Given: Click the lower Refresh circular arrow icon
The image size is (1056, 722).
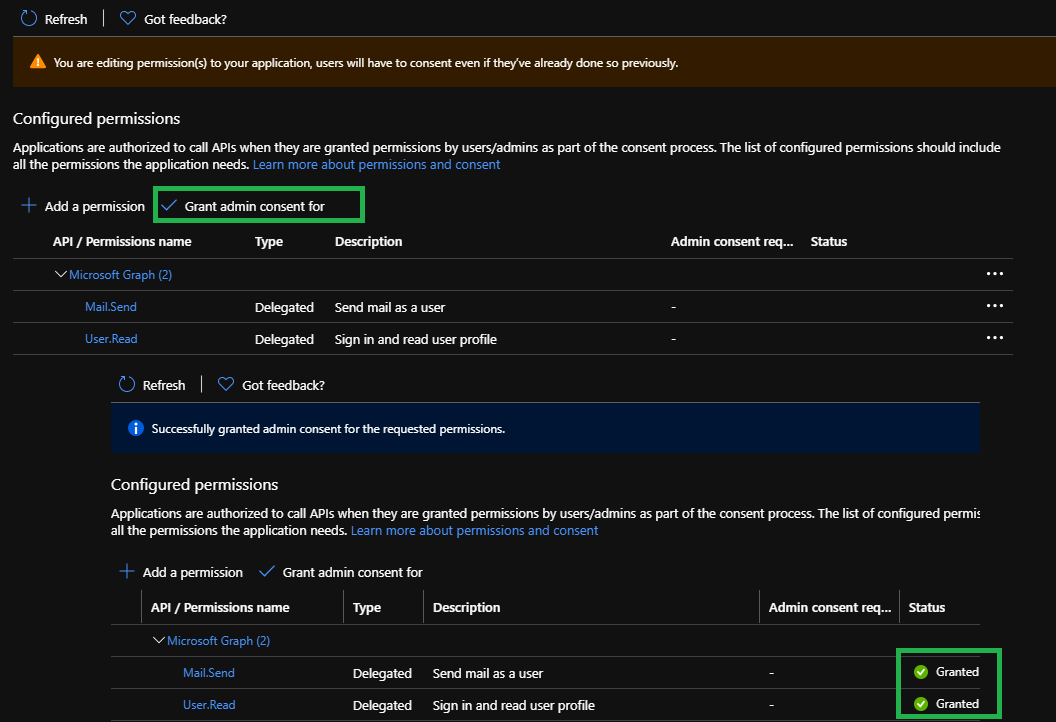Looking at the screenshot, I should [x=127, y=385].
